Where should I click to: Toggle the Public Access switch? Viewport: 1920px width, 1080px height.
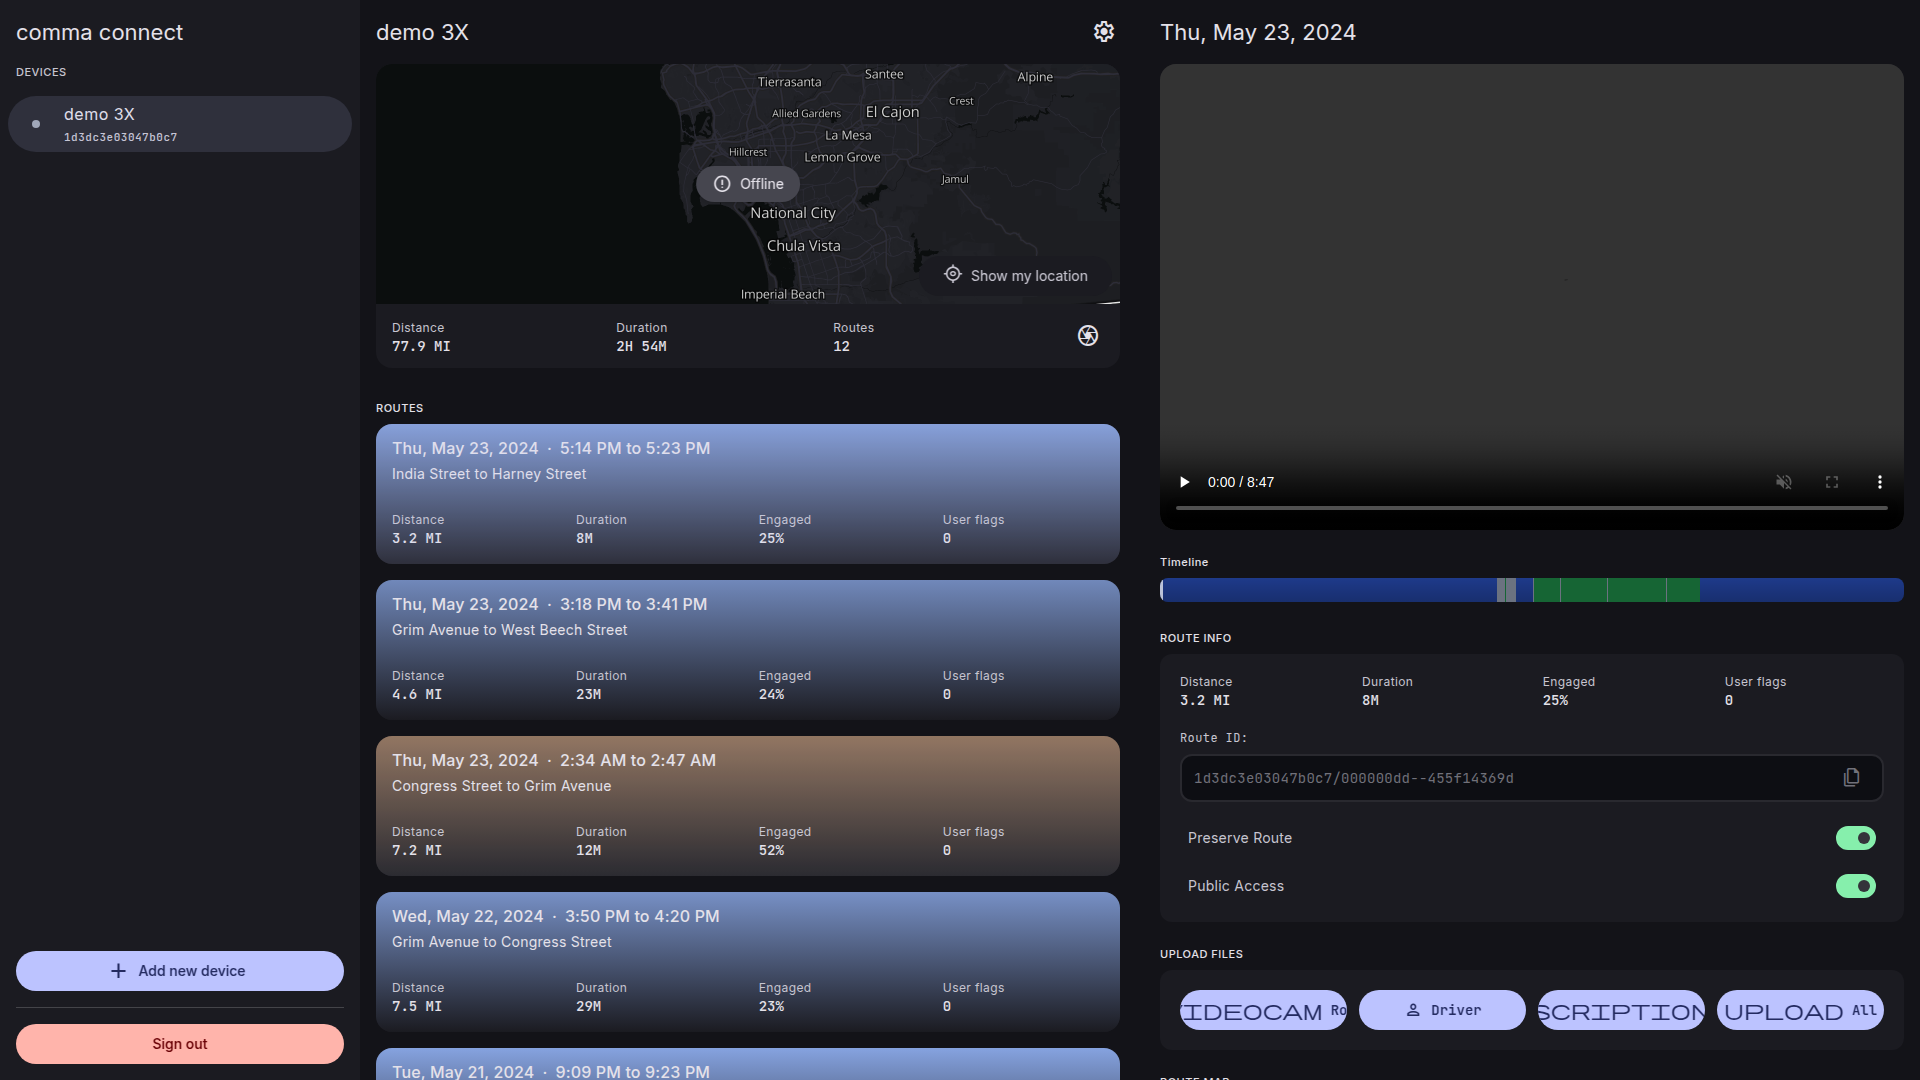(x=1855, y=886)
